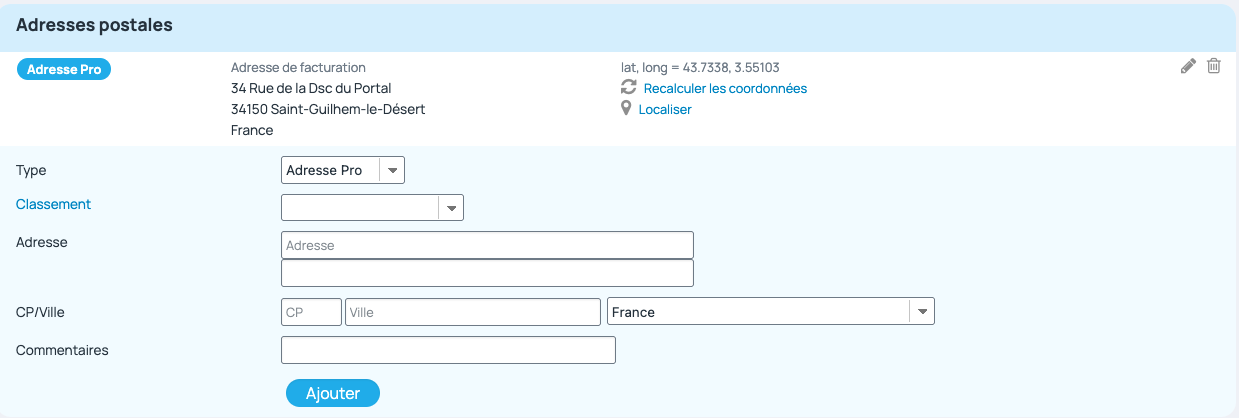Delete the address using the trash icon
This screenshot has width=1239, height=418.
(x=1214, y=66)
